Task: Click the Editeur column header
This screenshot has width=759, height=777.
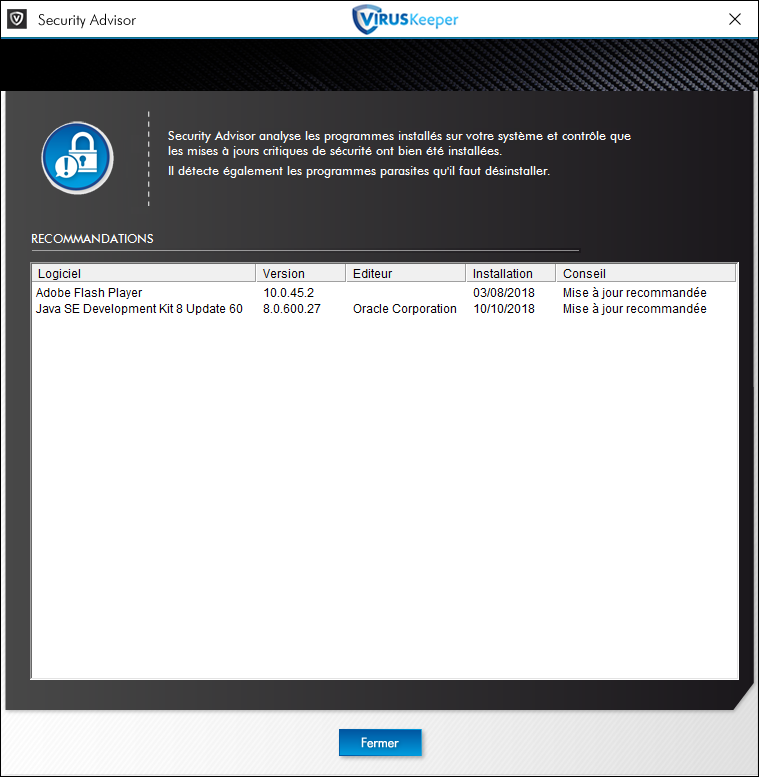Action: (x=405, y=273)
